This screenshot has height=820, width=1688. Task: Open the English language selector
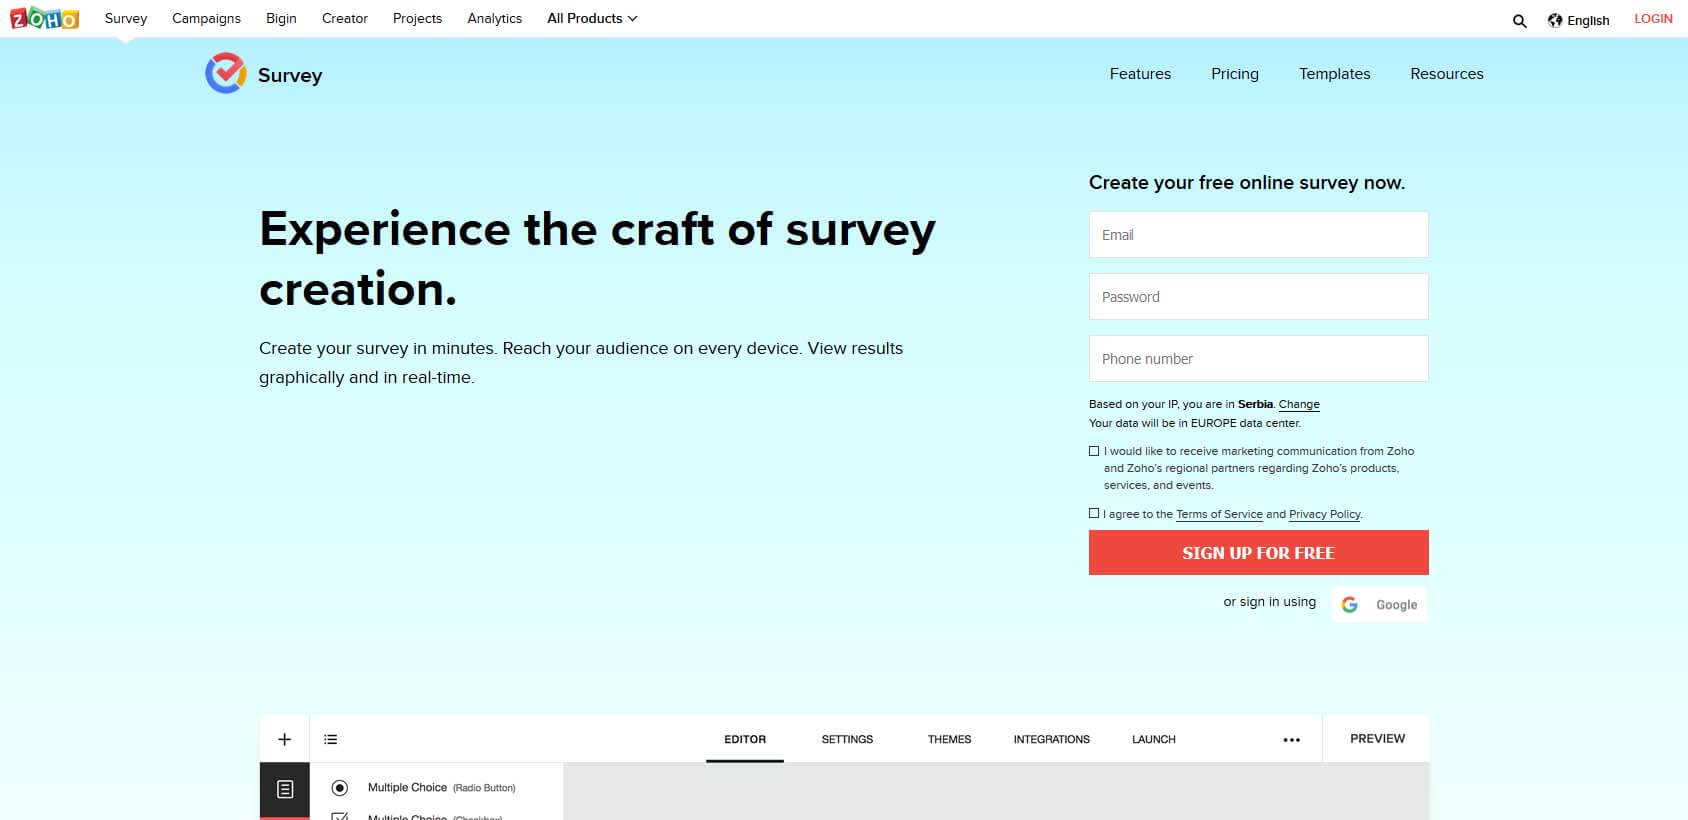(x=1580, y=20)
